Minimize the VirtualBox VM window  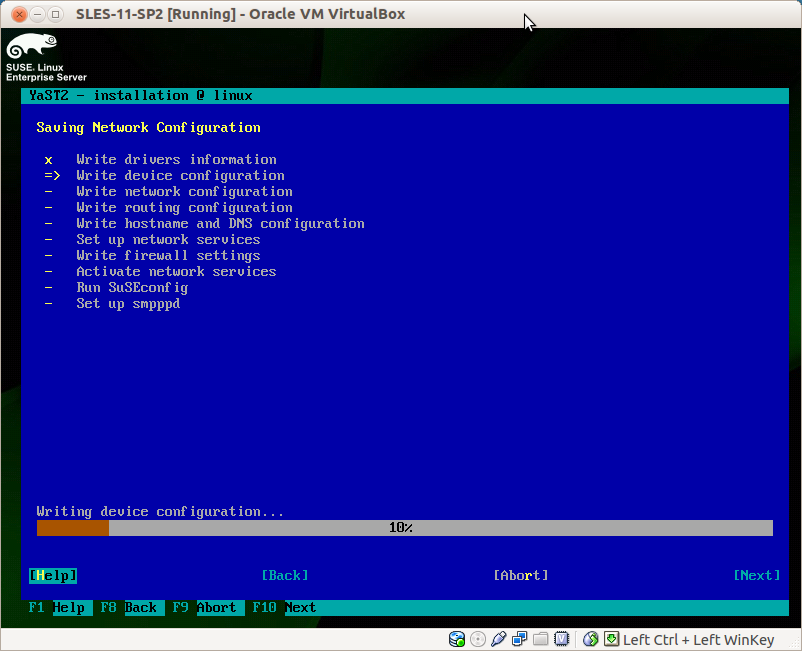pyautogui.click(x=37, y=14)
